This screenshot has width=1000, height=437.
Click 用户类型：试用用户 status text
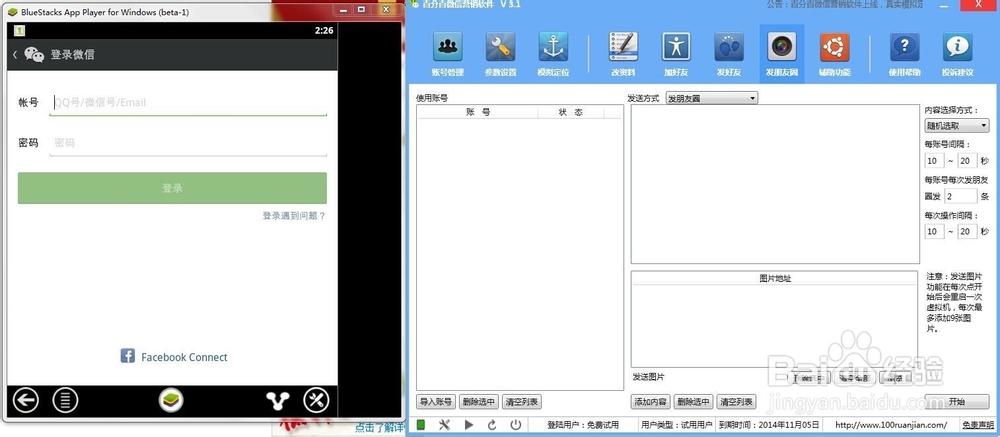[x=677, y=425]
